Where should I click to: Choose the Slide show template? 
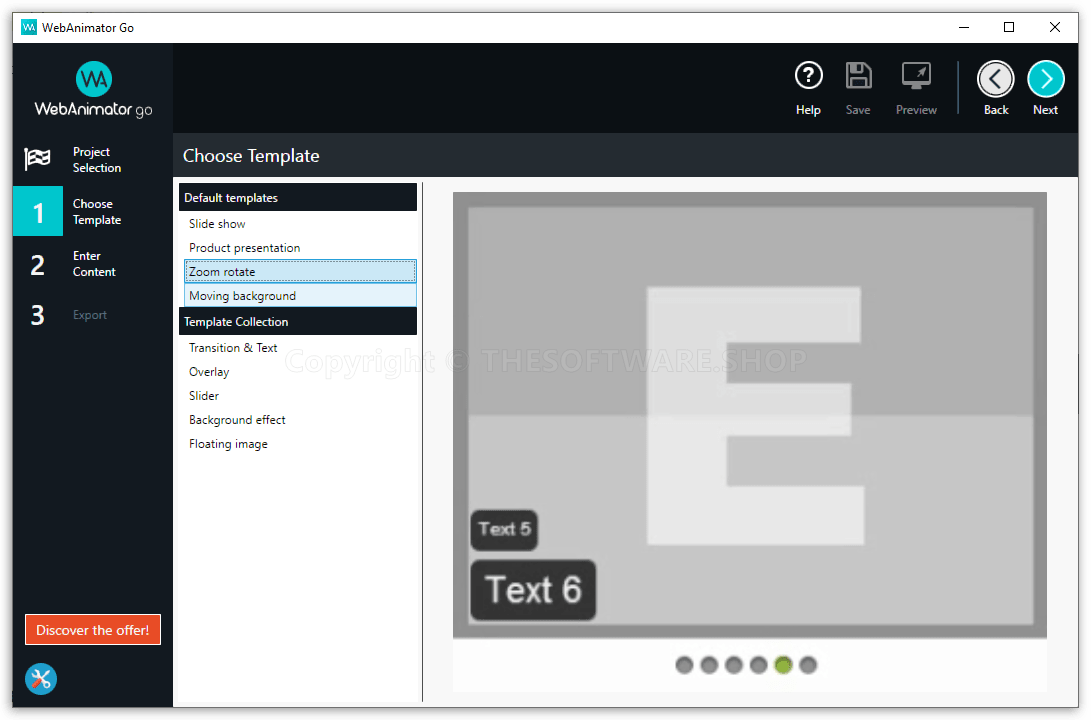coord(217,224)
